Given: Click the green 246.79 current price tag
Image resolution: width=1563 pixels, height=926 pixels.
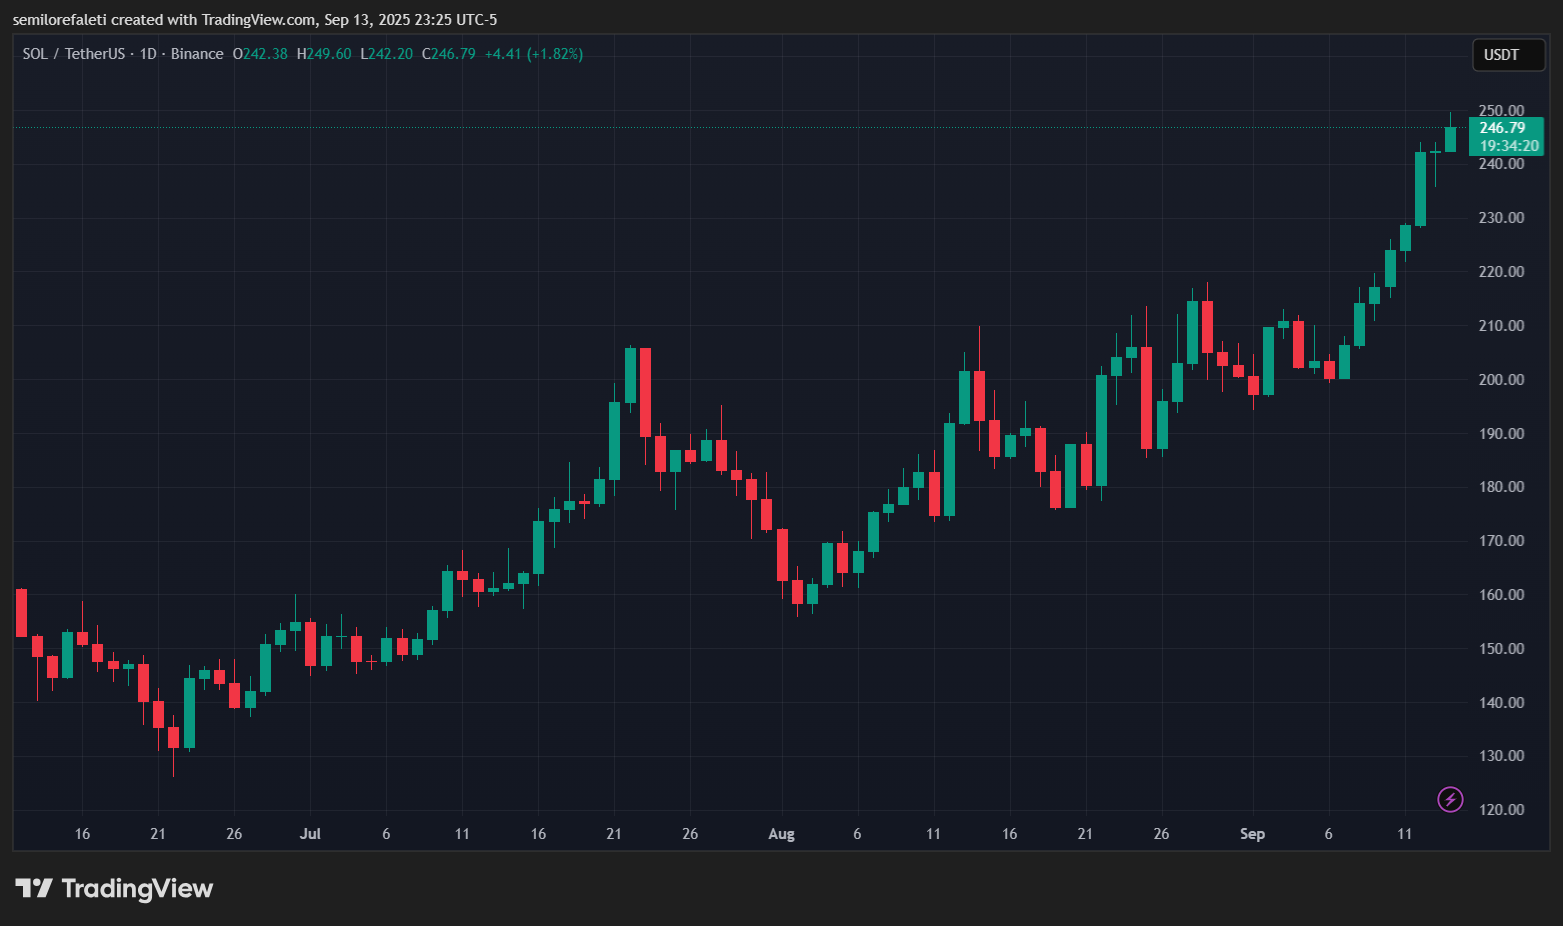Looking at the screenshot, I should click(x=1502, y=128).
